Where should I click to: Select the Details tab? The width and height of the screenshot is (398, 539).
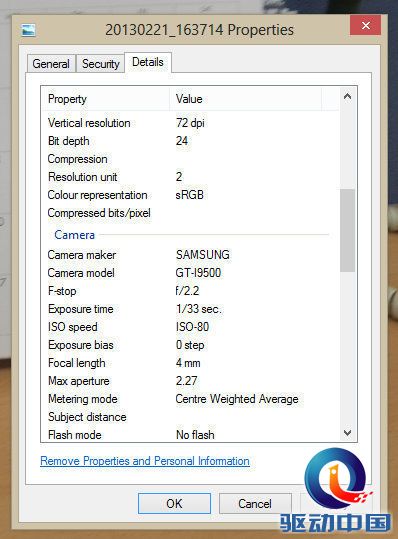click(148, 62)
